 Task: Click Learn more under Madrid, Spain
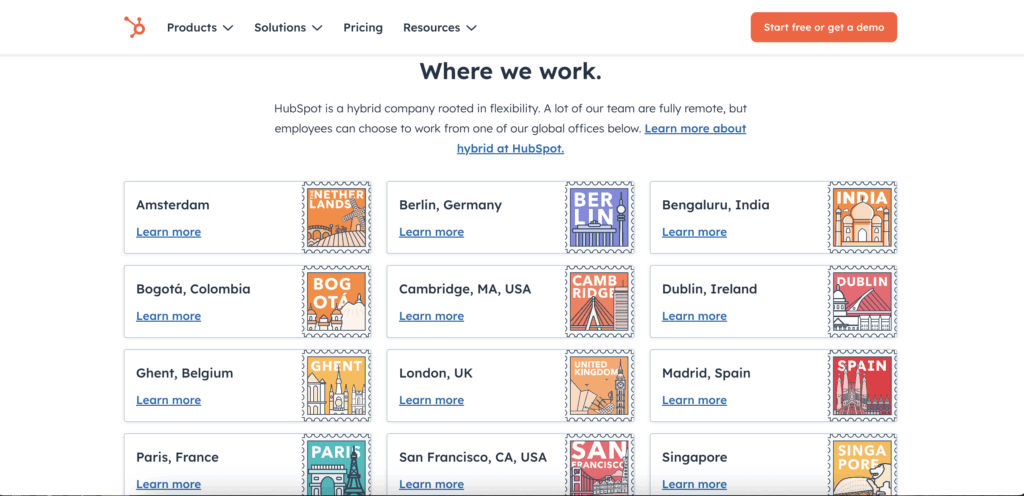(x=694, y=400)
